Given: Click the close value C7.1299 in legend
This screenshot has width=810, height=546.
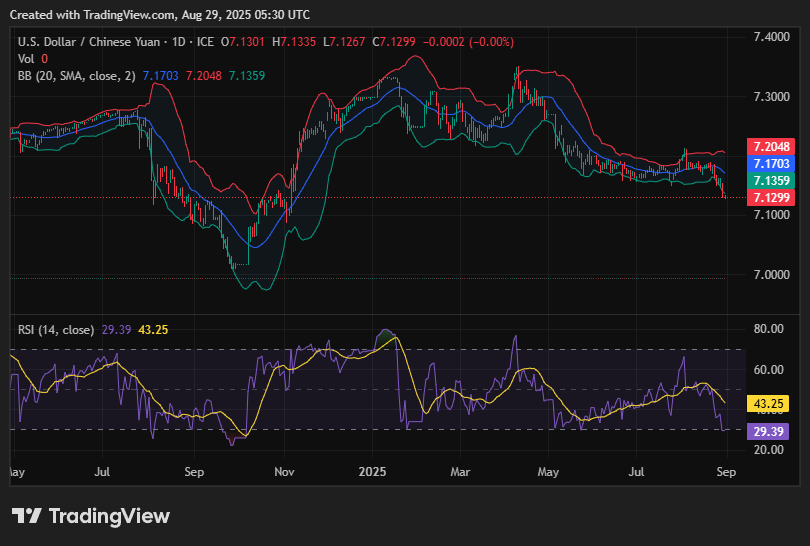Looking at the screenshot, I should [394, 42].
